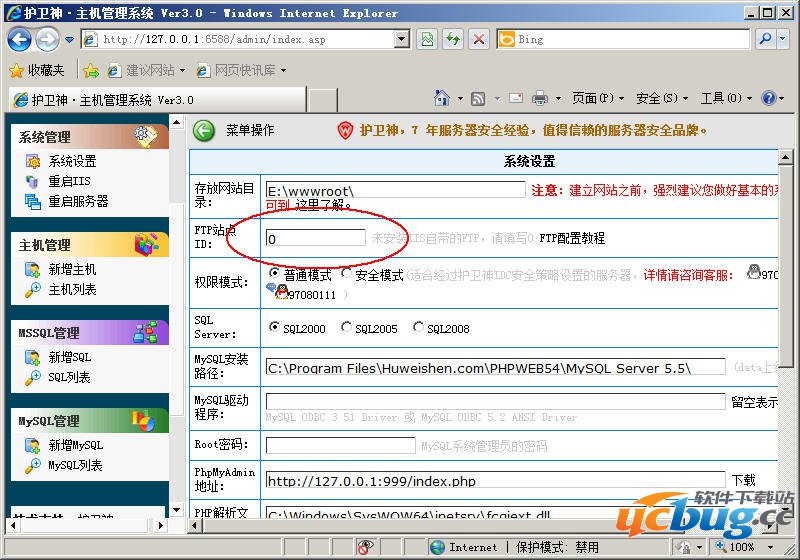The width and height of the screenshot is (800, 560).
Task: Click the popup blocker status bar icon
Action: 364,547
